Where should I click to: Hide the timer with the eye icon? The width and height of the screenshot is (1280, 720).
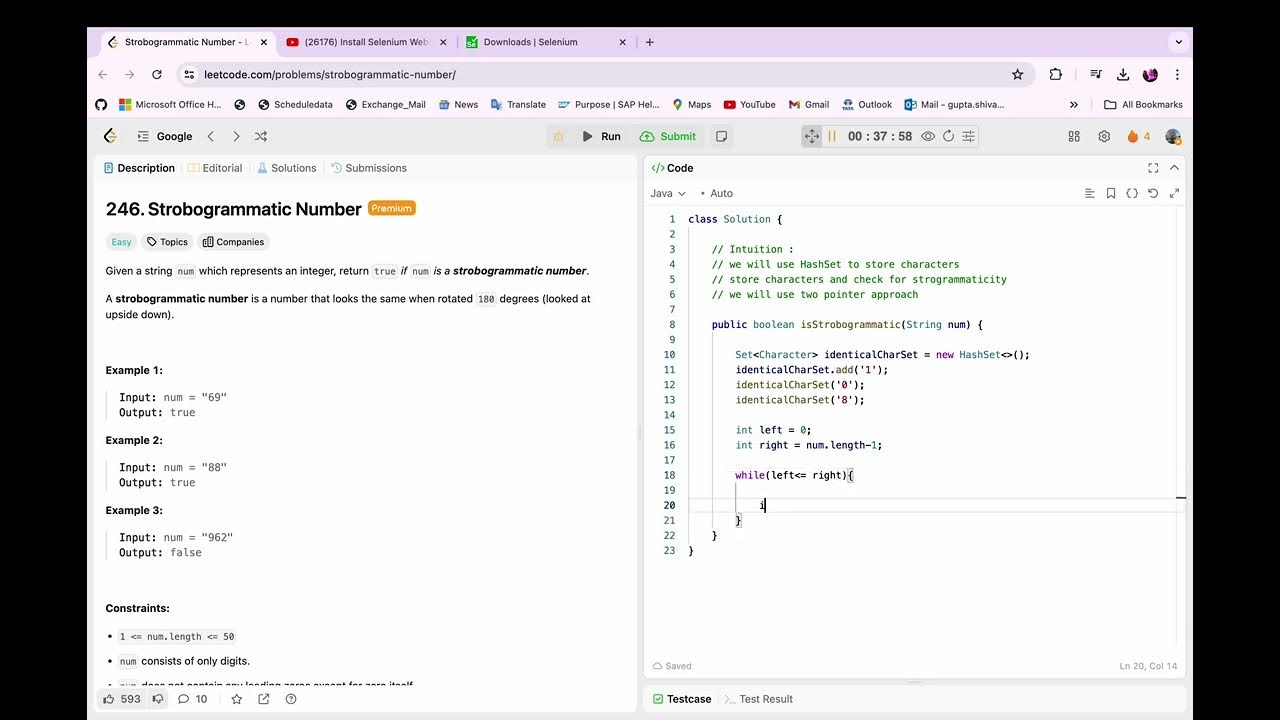click(928, 137)
